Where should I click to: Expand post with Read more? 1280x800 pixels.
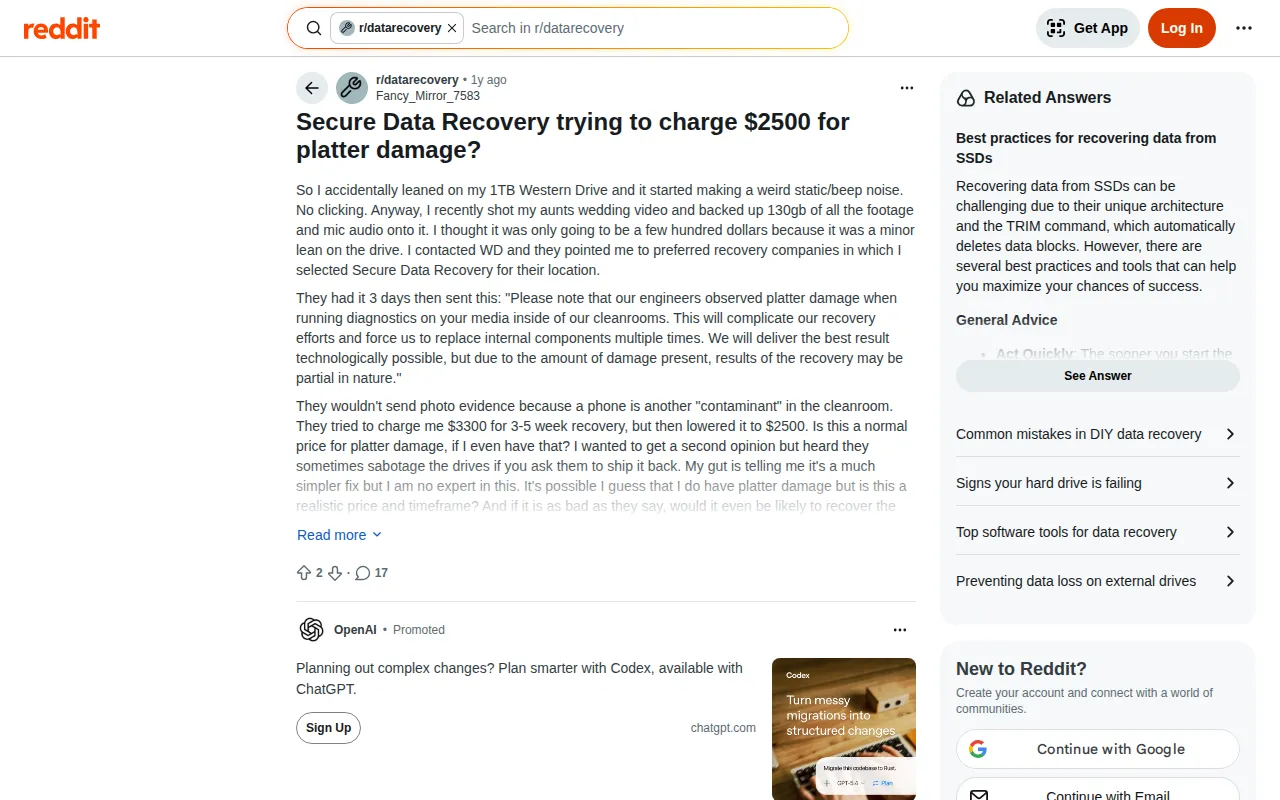coord(339,535)
